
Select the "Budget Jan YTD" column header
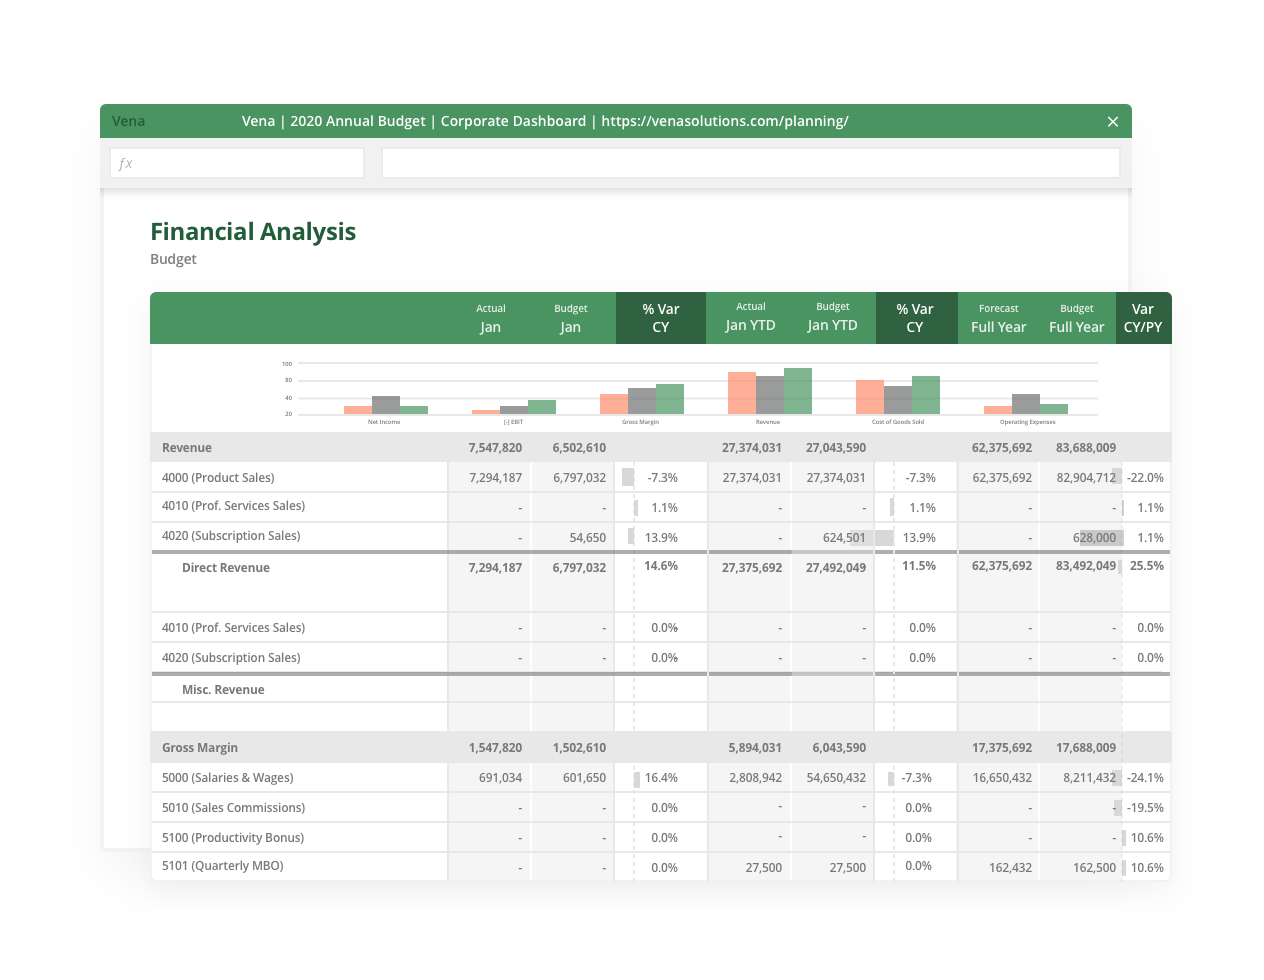[832, 317]
